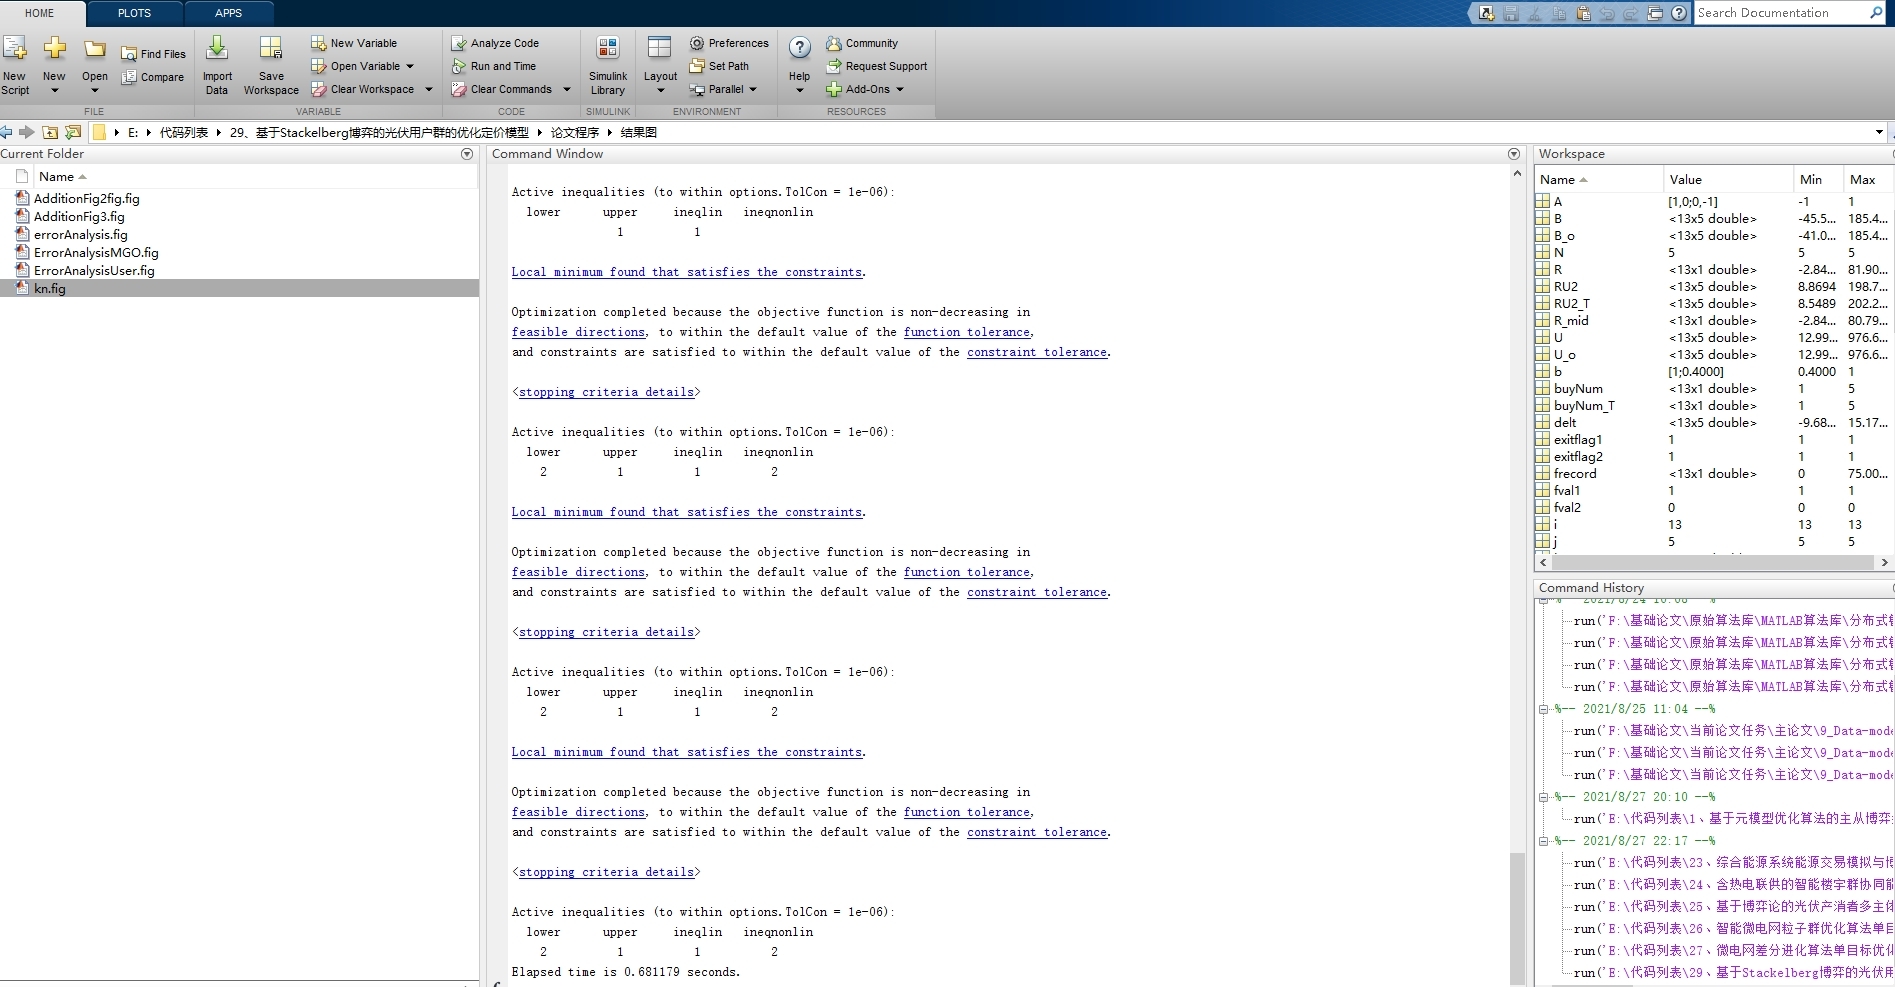Open the Parallel dropdown menu

[723, 89]
